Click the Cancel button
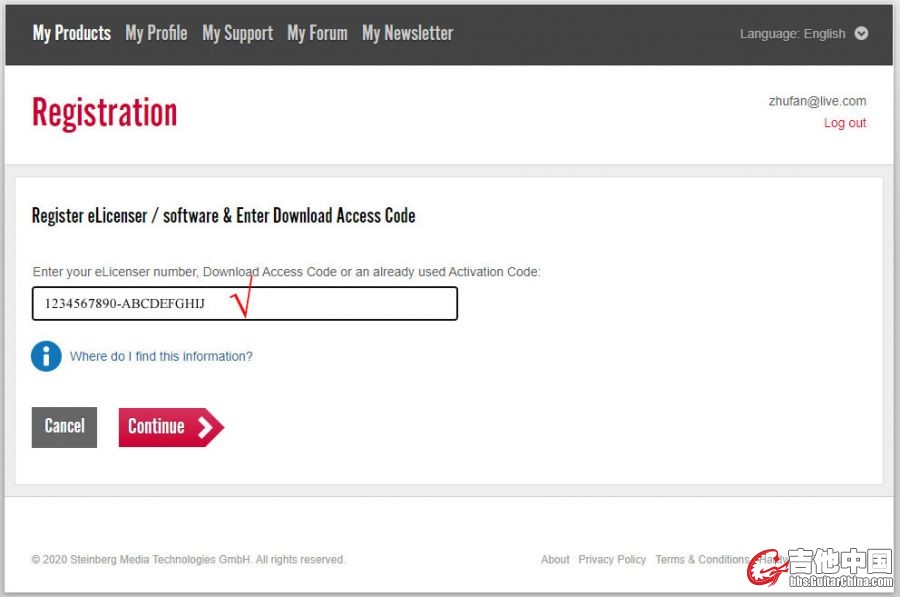 [64, 427]
